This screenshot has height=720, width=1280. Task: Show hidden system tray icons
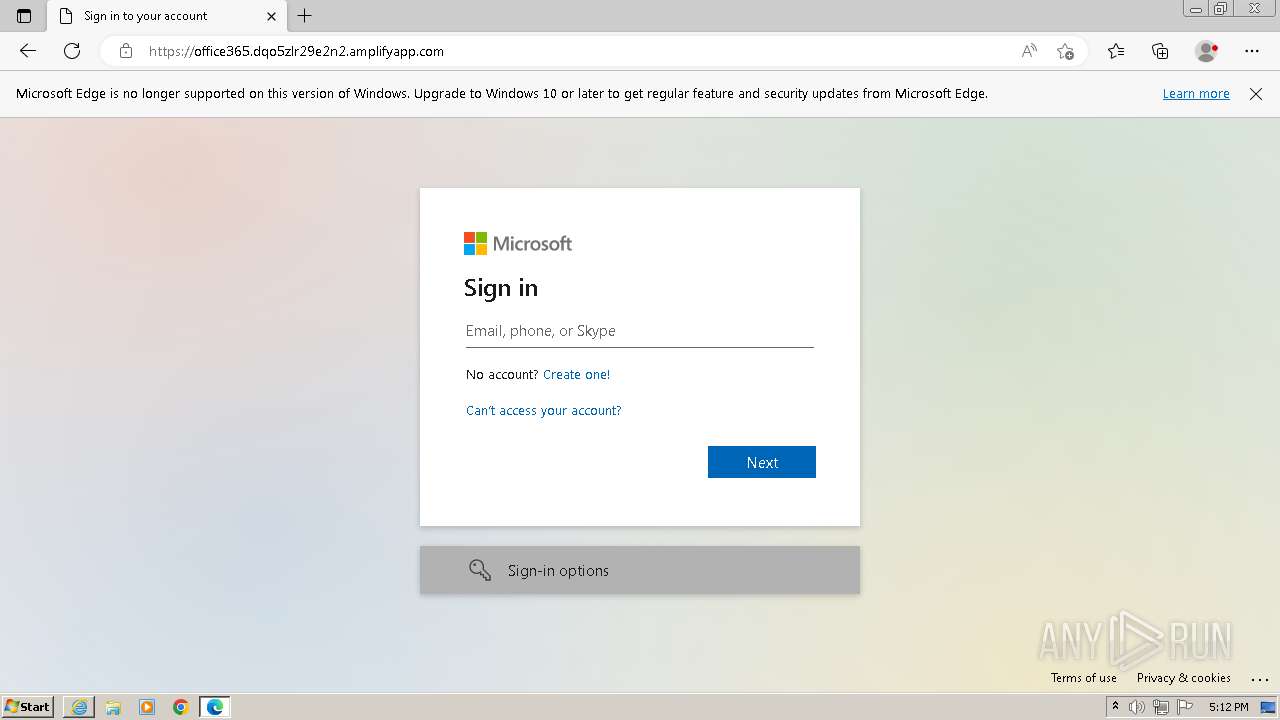coord(1115,707)
